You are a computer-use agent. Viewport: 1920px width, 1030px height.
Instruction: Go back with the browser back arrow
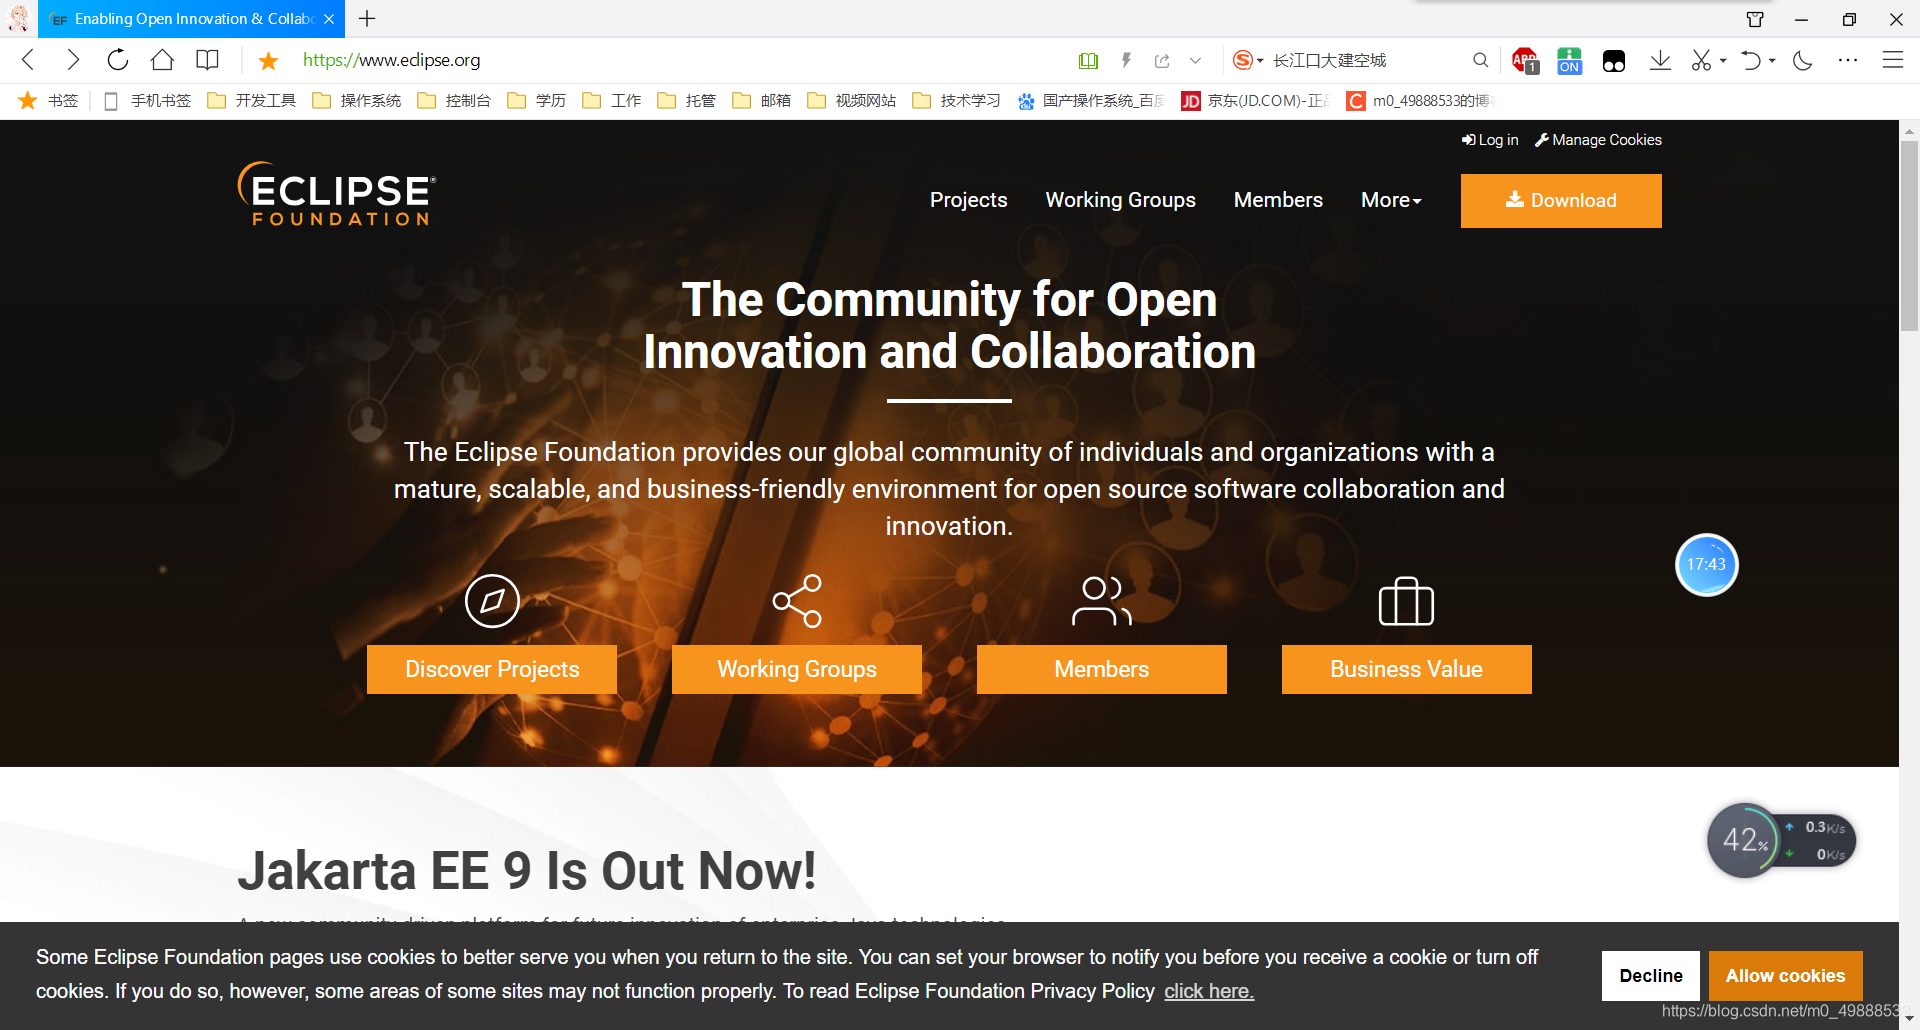(x=29, y=60)
